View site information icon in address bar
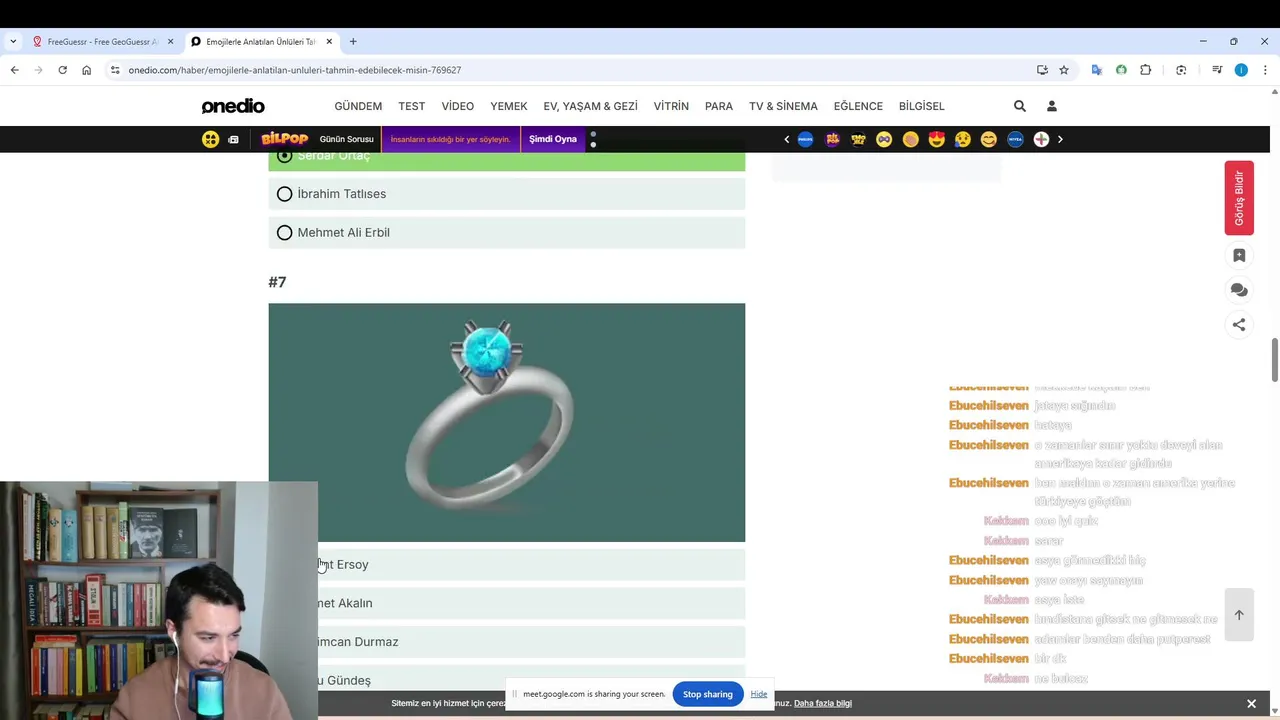The image size is (1280, 720). coord(115,70)
